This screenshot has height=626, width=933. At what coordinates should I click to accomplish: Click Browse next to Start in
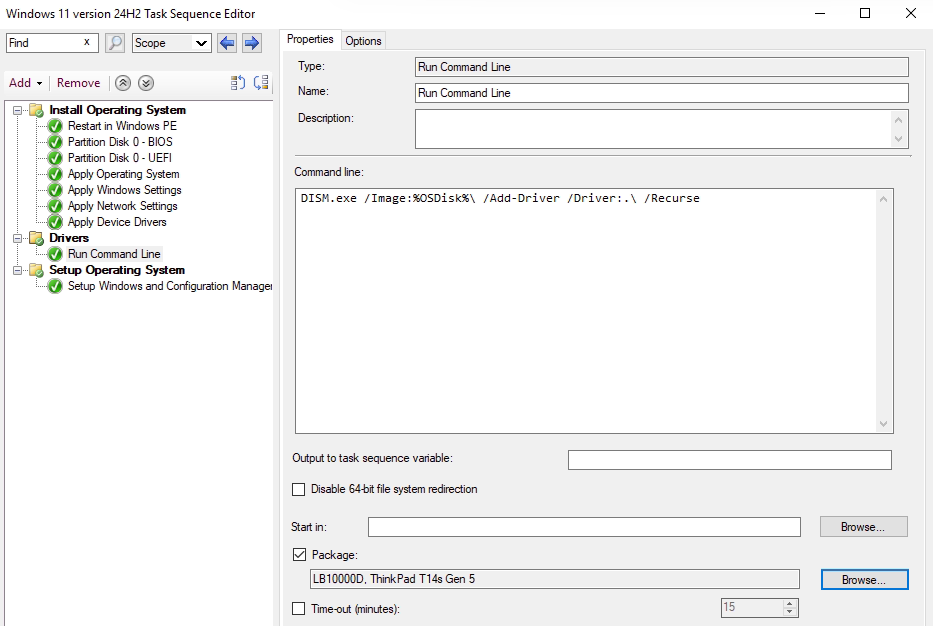pyautogui.click(x=863, y=527)
